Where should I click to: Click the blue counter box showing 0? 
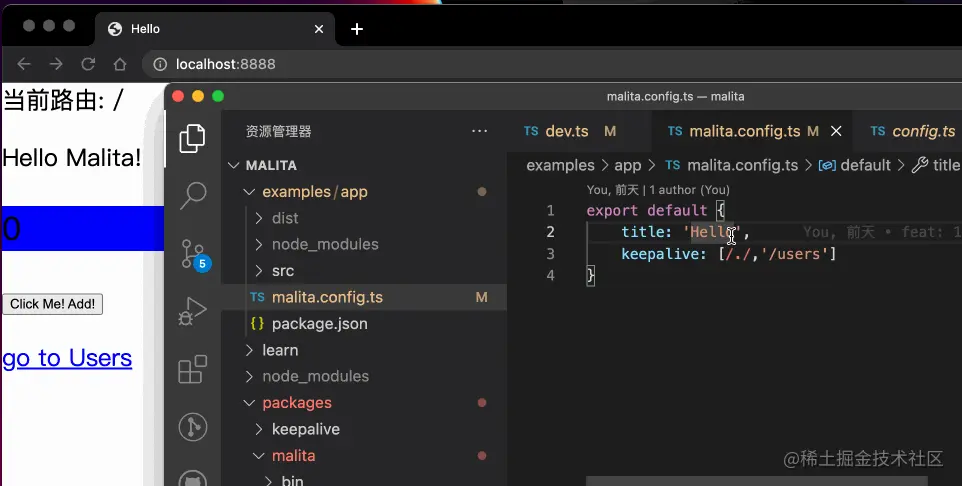pyautogui.click(x=83, y=229)
